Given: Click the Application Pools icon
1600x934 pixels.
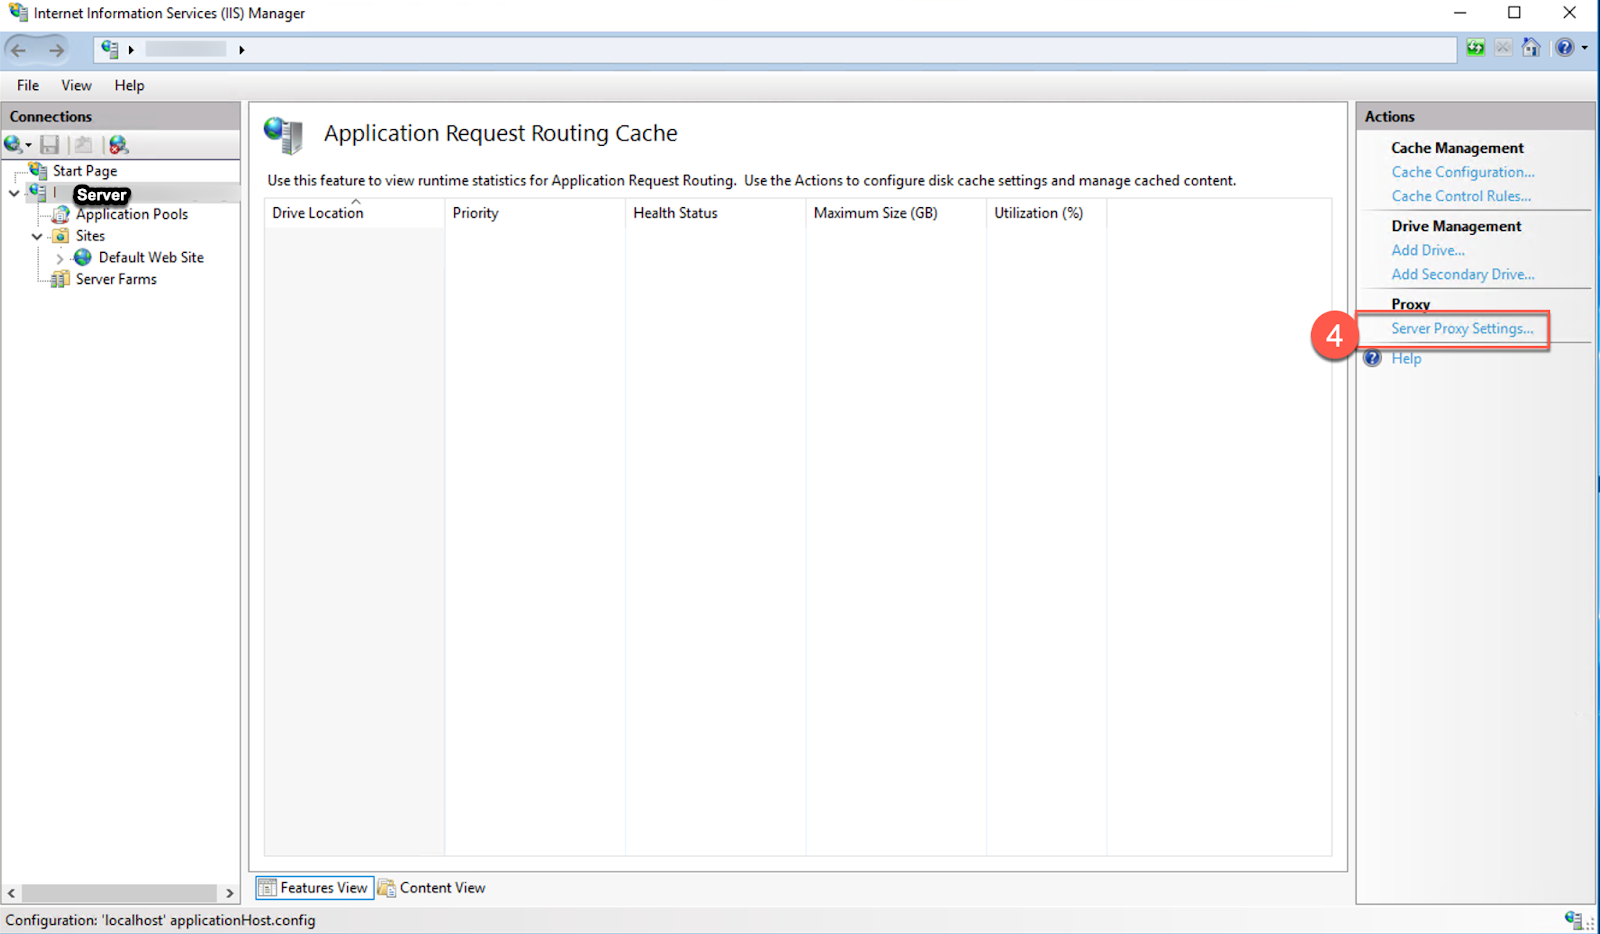Looking at the screenshot, I should click(x=61, y=214).
